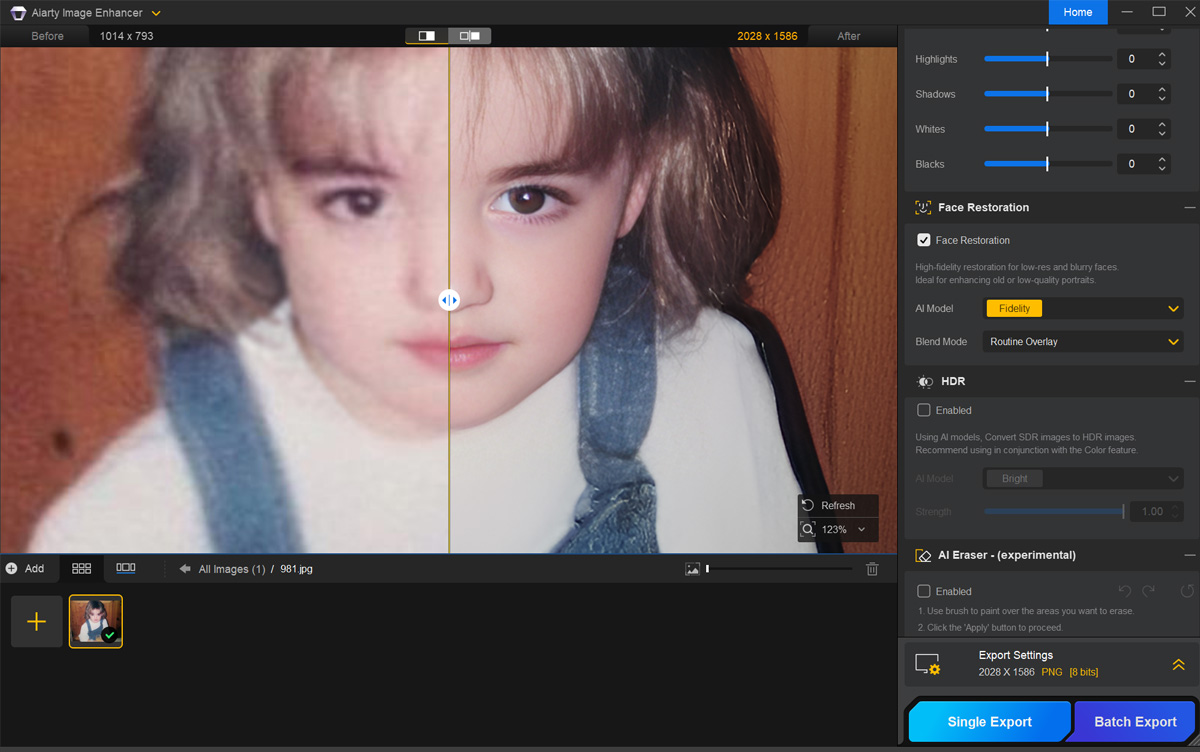Click the Batch Export button

1135,722
